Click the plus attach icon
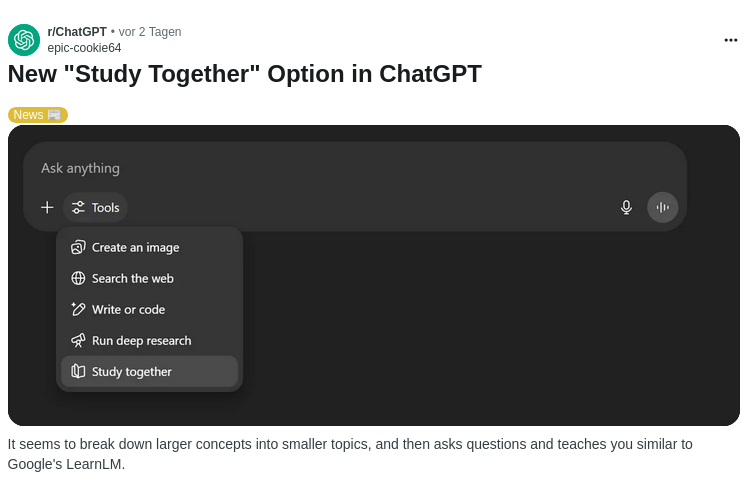Viewport: 748px width, 486px height. 47,207
